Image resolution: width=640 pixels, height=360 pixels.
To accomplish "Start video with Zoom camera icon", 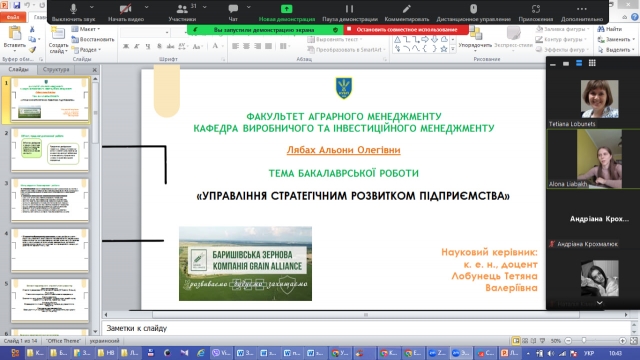I will (126, 12).
